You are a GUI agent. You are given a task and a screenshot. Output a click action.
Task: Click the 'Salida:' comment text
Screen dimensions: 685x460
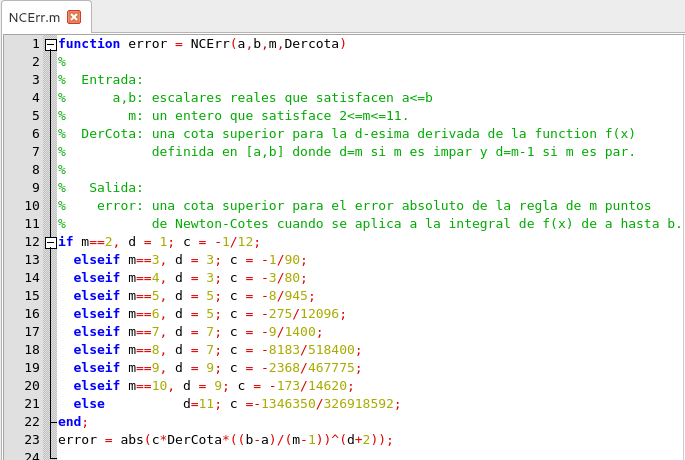pyautogui.click(x=116, y=188)
